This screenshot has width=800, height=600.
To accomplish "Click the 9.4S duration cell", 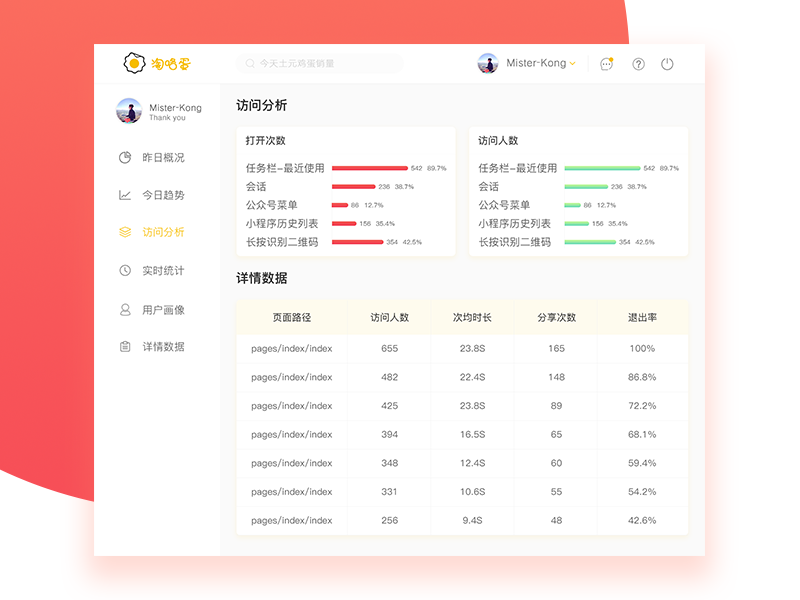I will coord(472,520).
